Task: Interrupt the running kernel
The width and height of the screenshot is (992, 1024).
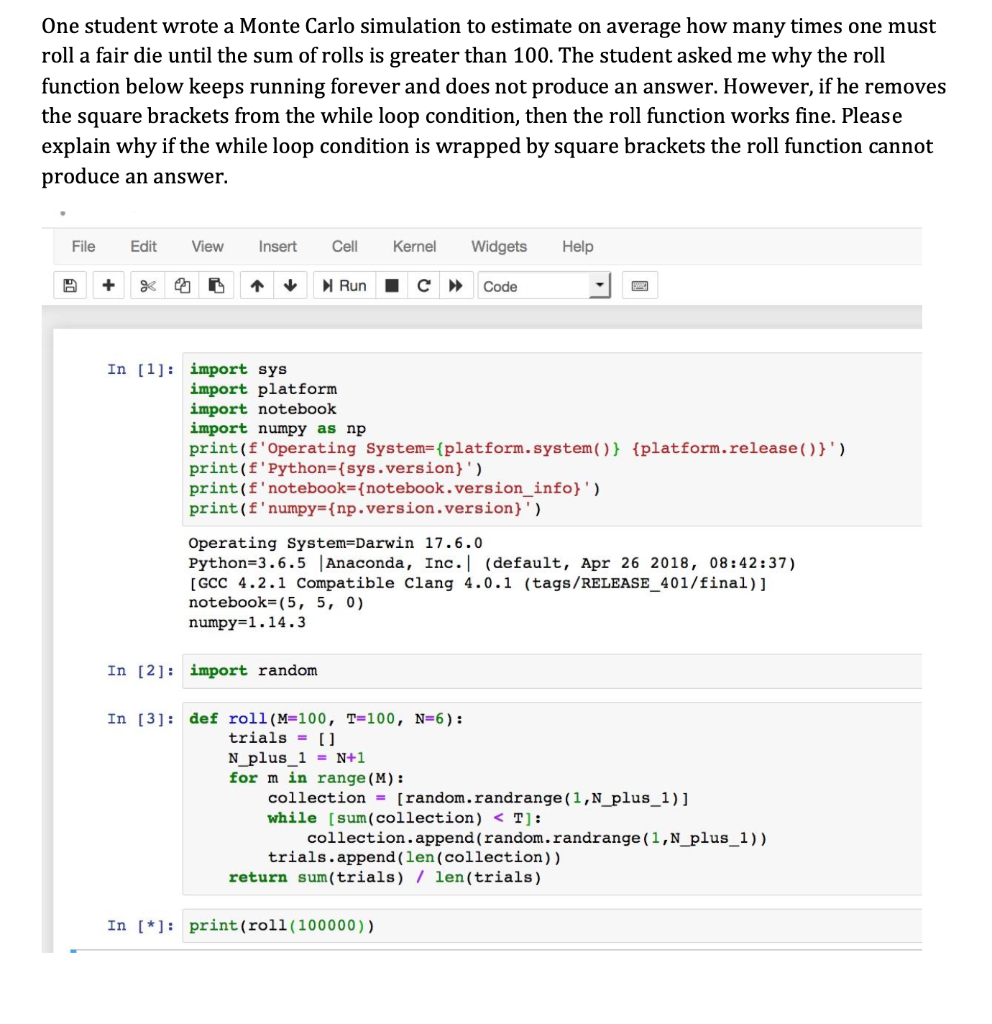Action: (x=391, y=286)
